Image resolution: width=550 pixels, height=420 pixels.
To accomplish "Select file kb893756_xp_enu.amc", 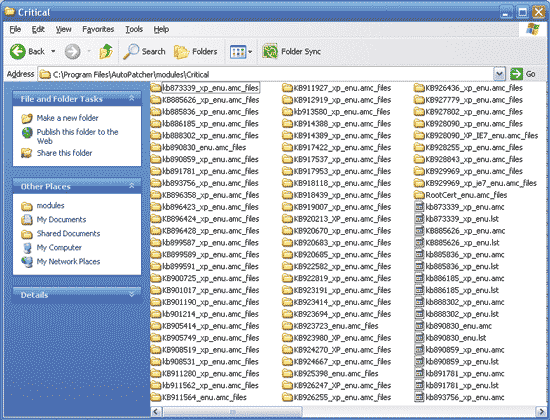I will (x=460, y=398).
